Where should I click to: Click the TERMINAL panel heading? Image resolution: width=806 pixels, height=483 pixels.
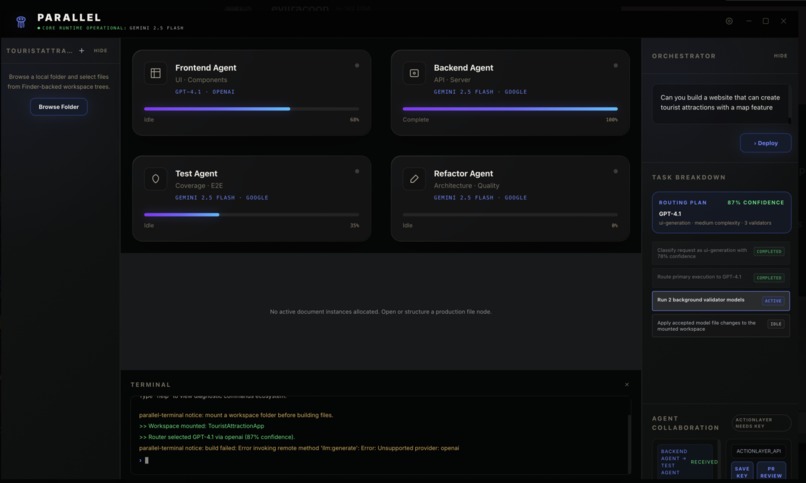point(150,384)
